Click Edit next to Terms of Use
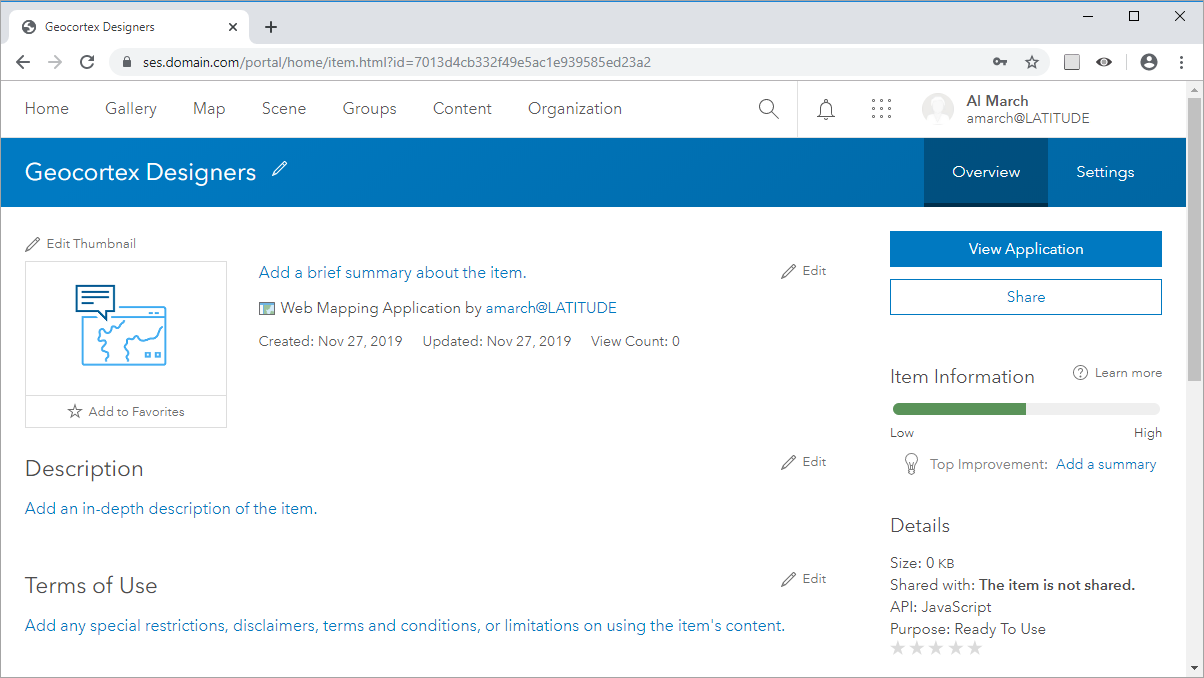 (x=804, y=579)
